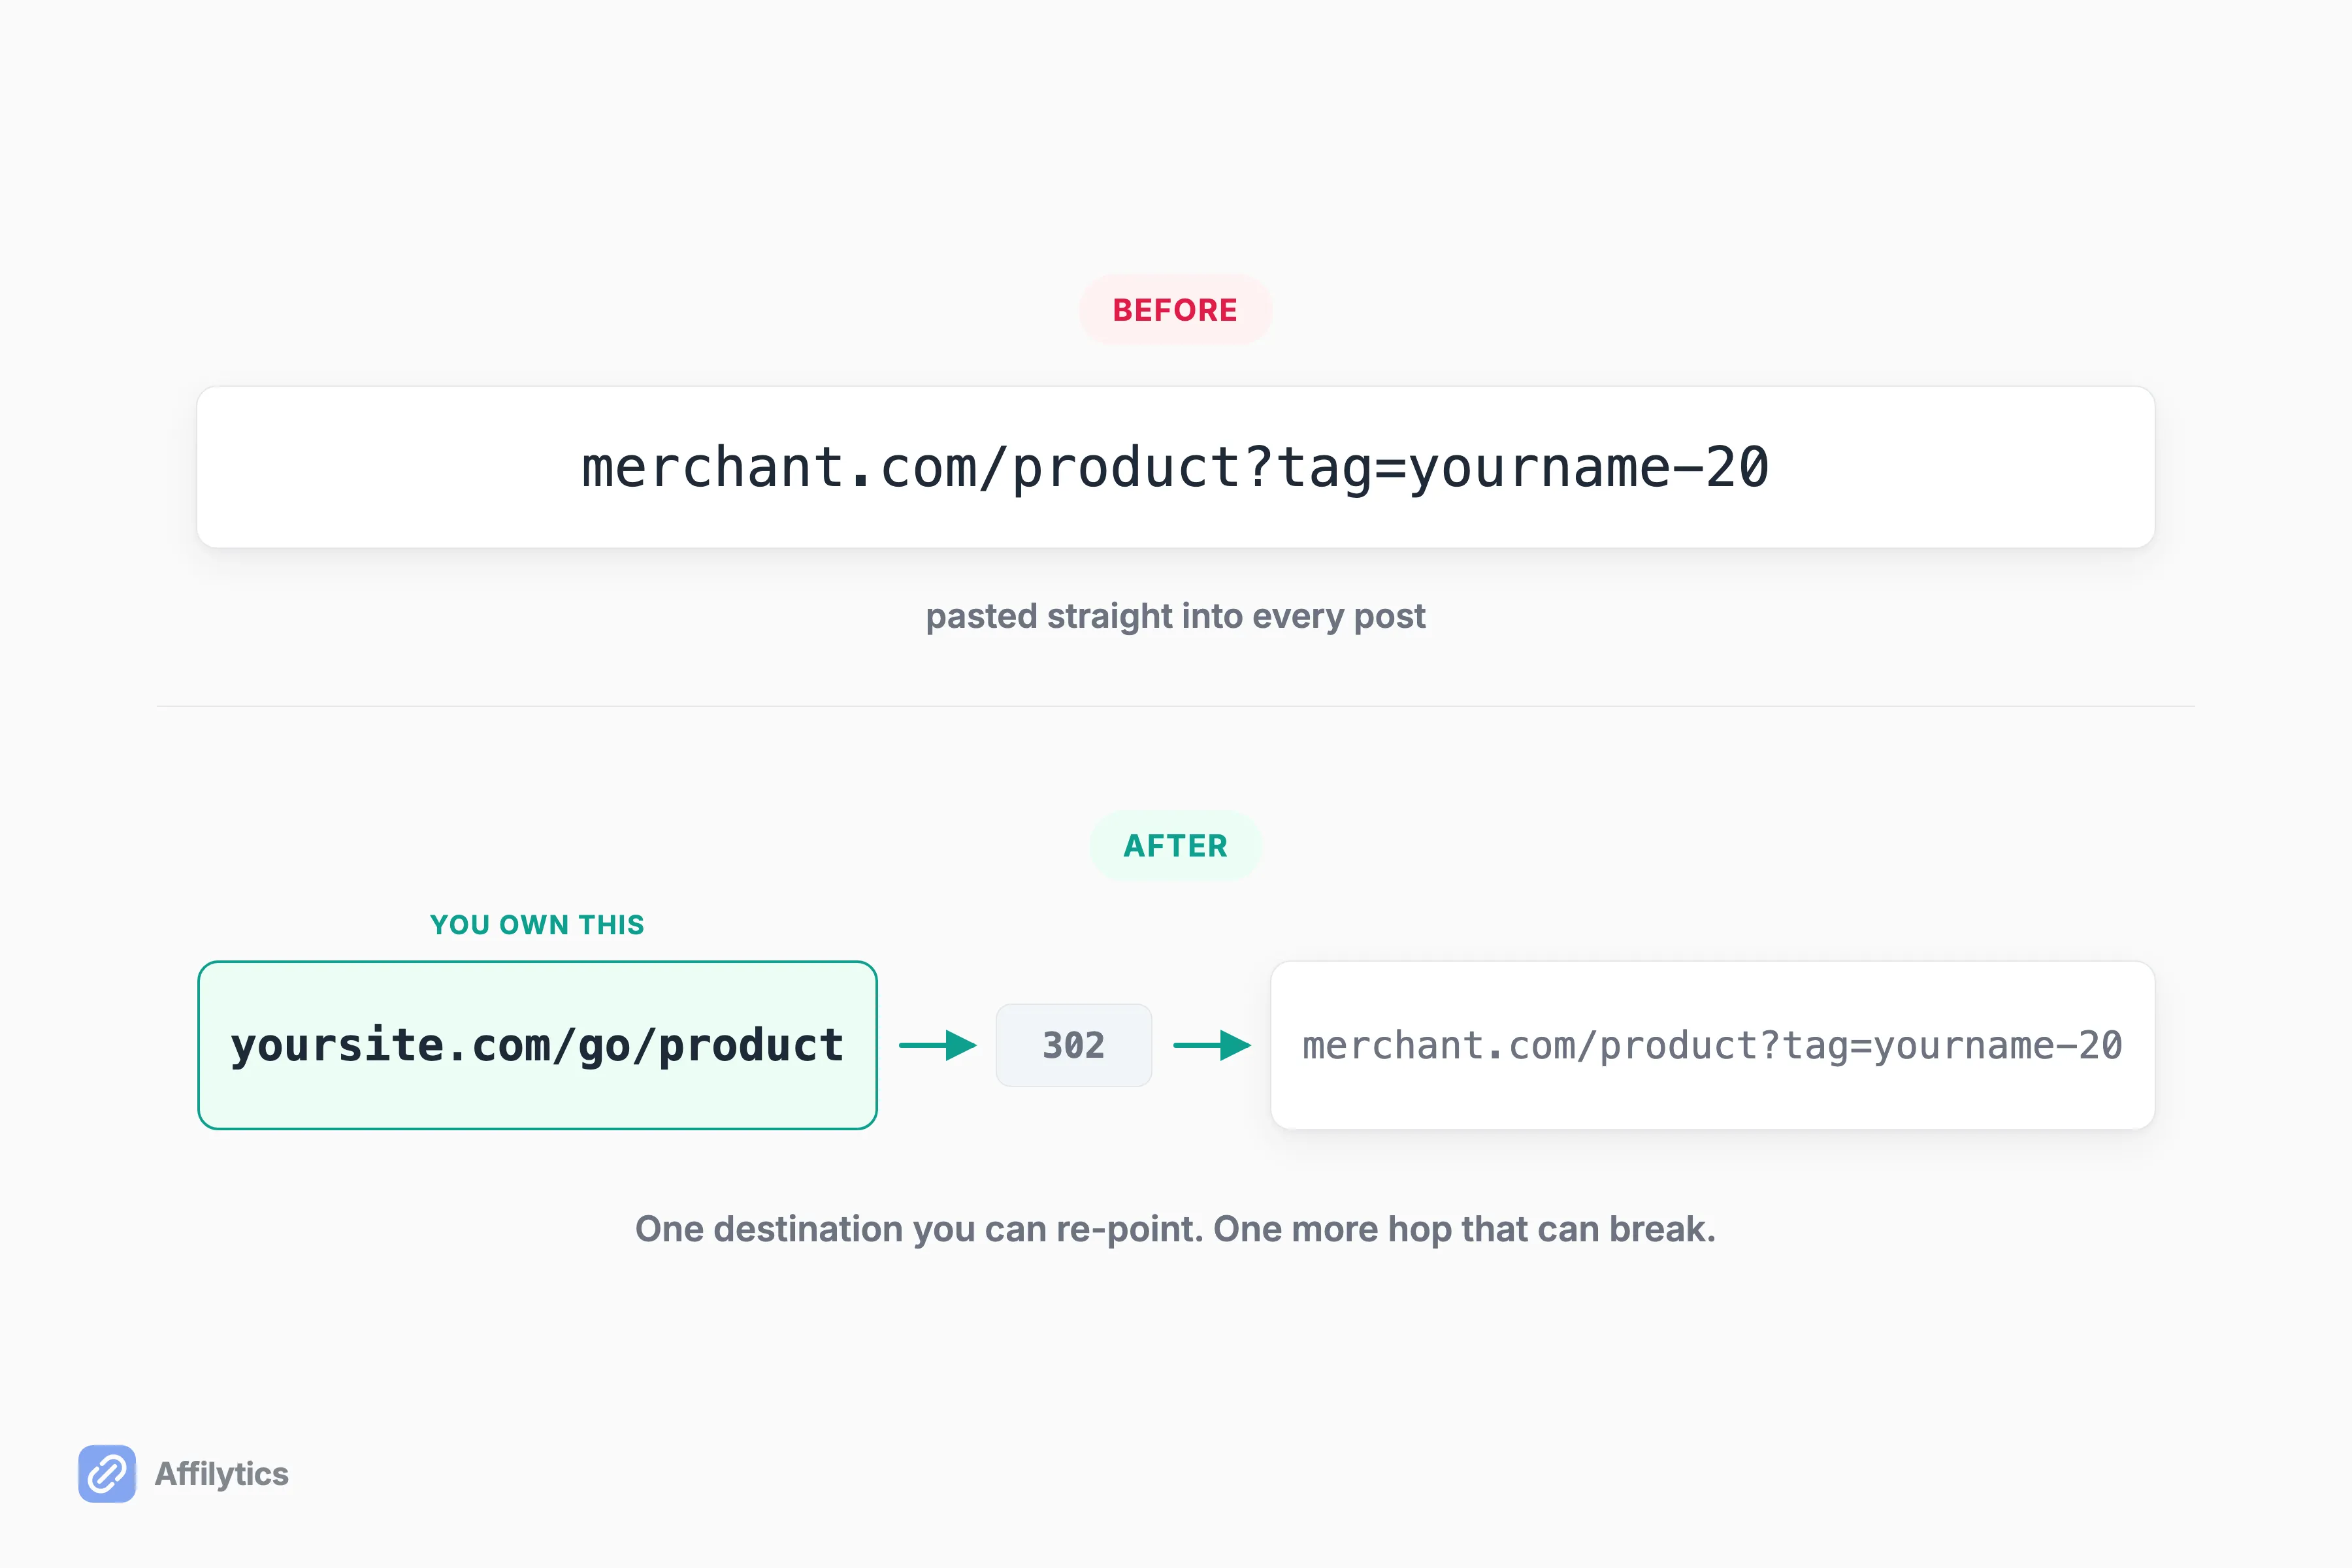The image size is (2352, 1568).
Task: Click 'pasted straight into every post' caption
Action: [1175, 616]
